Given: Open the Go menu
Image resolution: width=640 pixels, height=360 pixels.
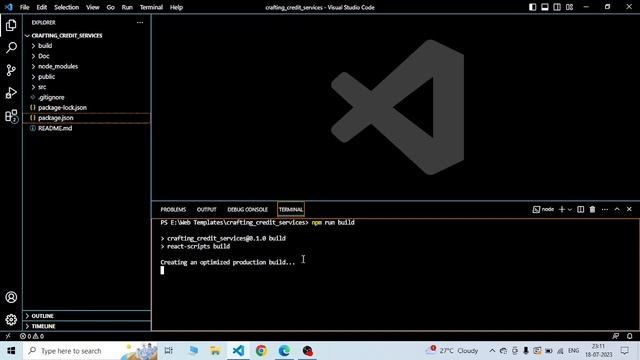Looking at the screenshot, I should click(111, 7).
